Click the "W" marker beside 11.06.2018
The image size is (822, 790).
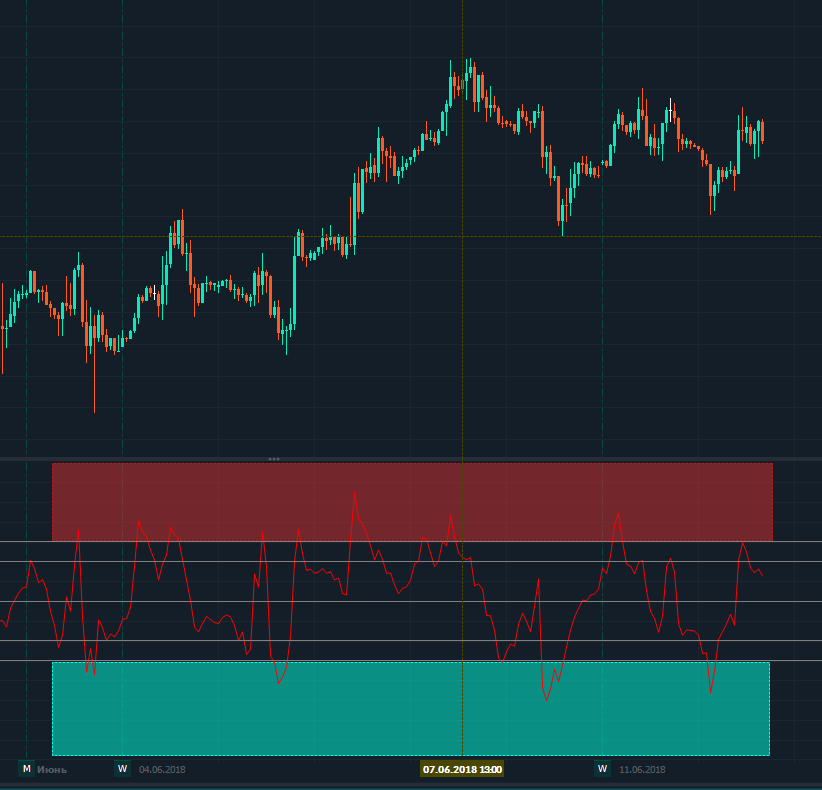602,769
